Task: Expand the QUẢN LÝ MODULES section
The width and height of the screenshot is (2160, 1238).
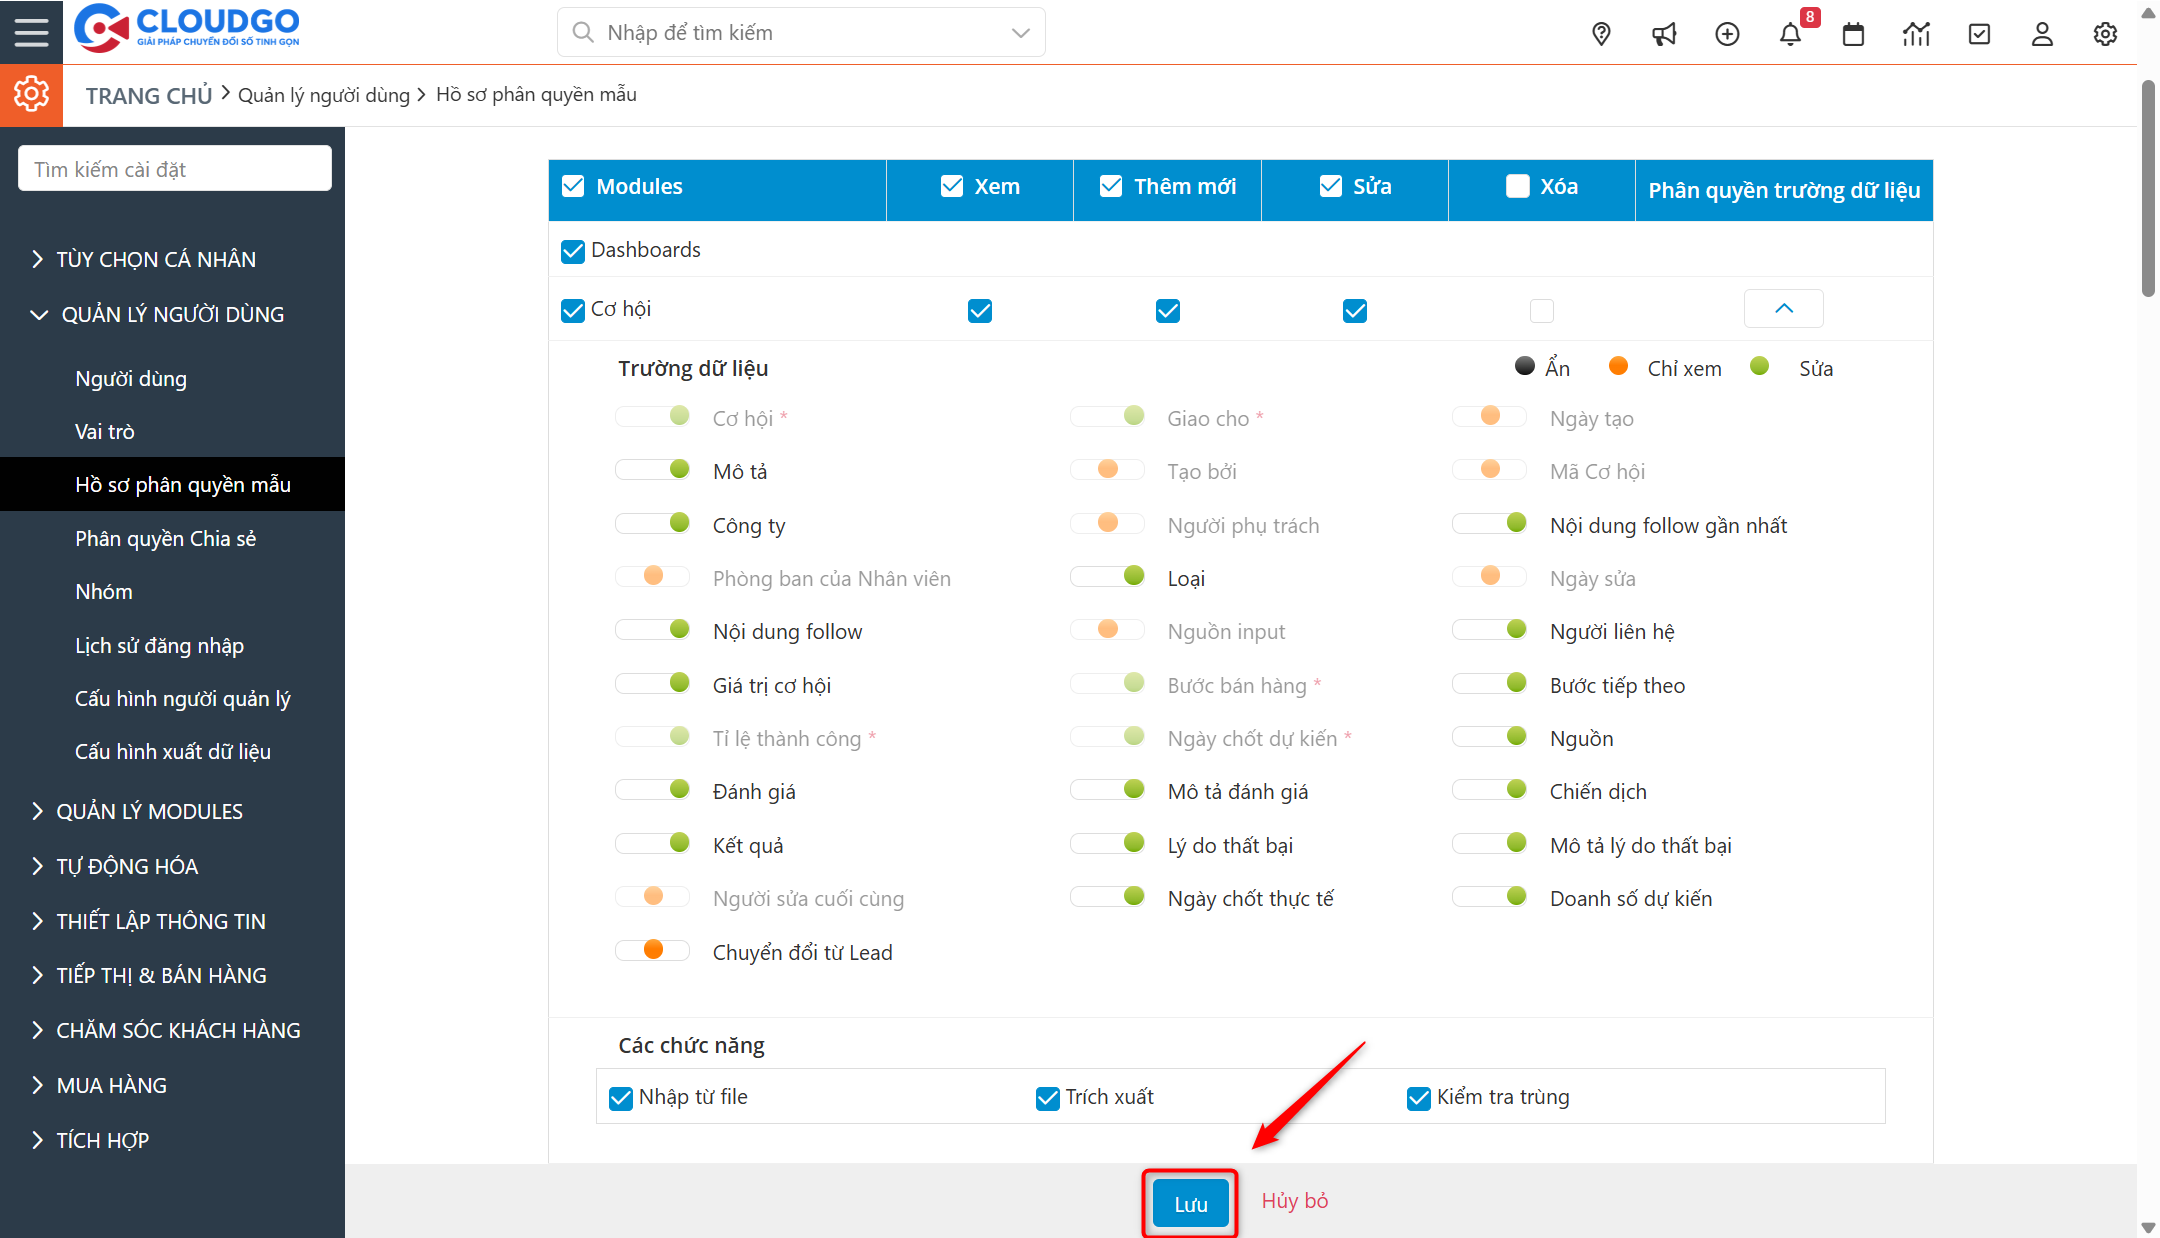Action: click(149, 811)
